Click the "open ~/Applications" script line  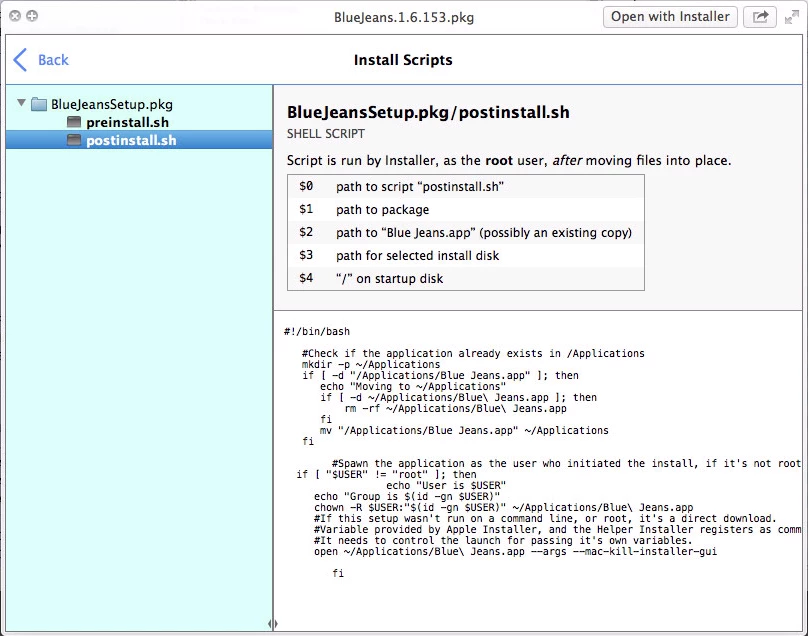pyautogui.click(x=515, y=551)
